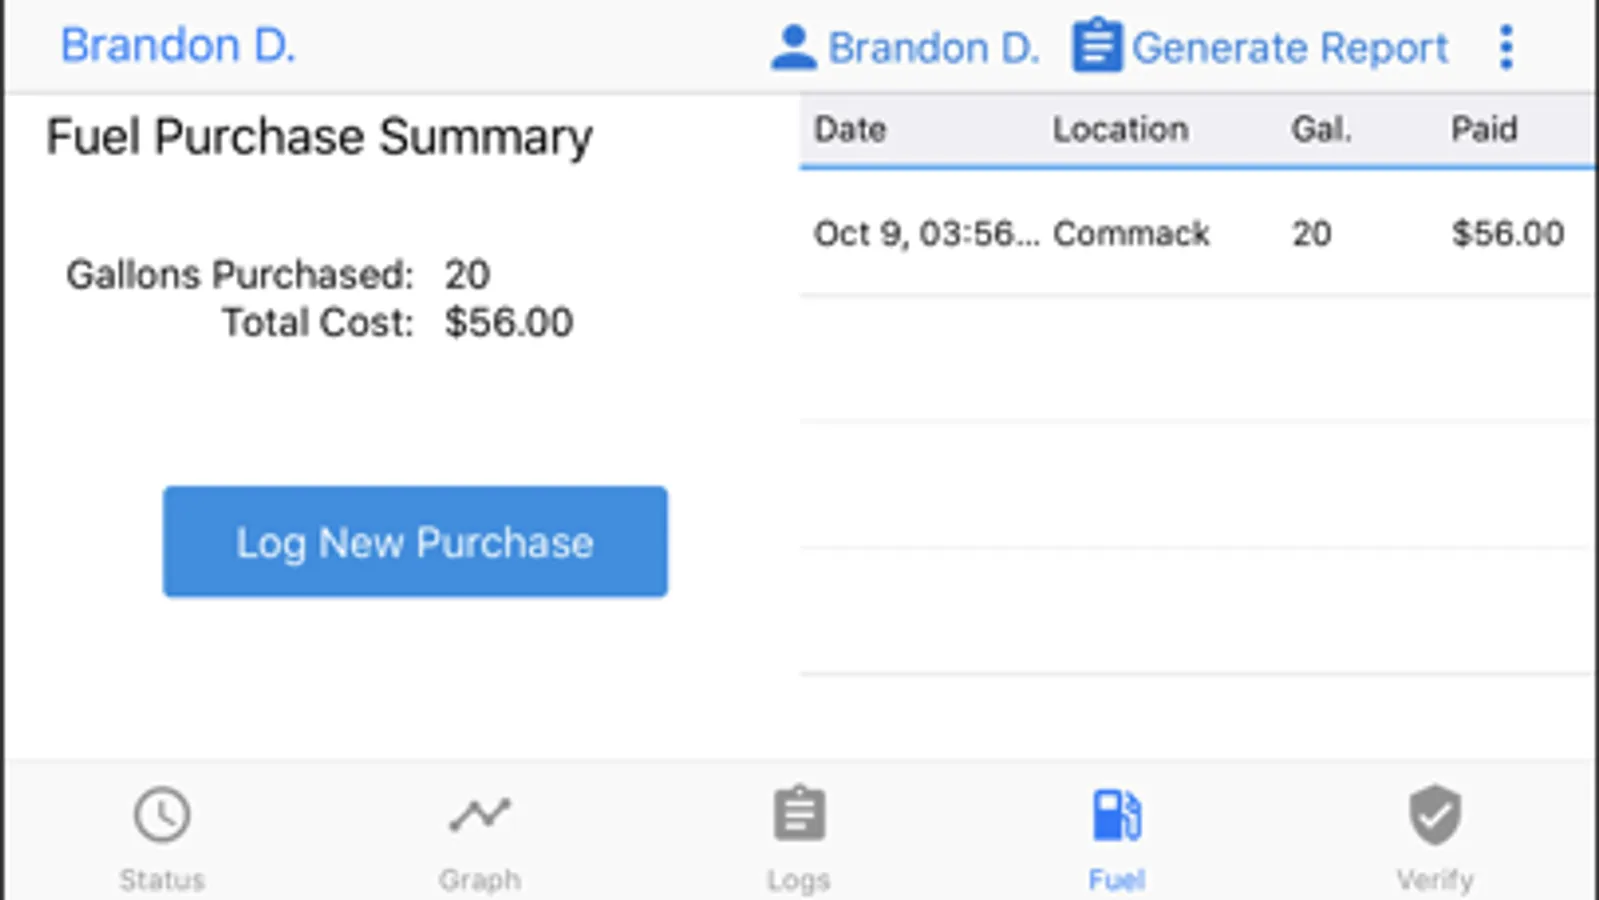Image resolution: width=1599 pixels, height=900 pixels.
Task: Click the driver profile person icon
Action: pyautogui.click(x=793, y=47)
